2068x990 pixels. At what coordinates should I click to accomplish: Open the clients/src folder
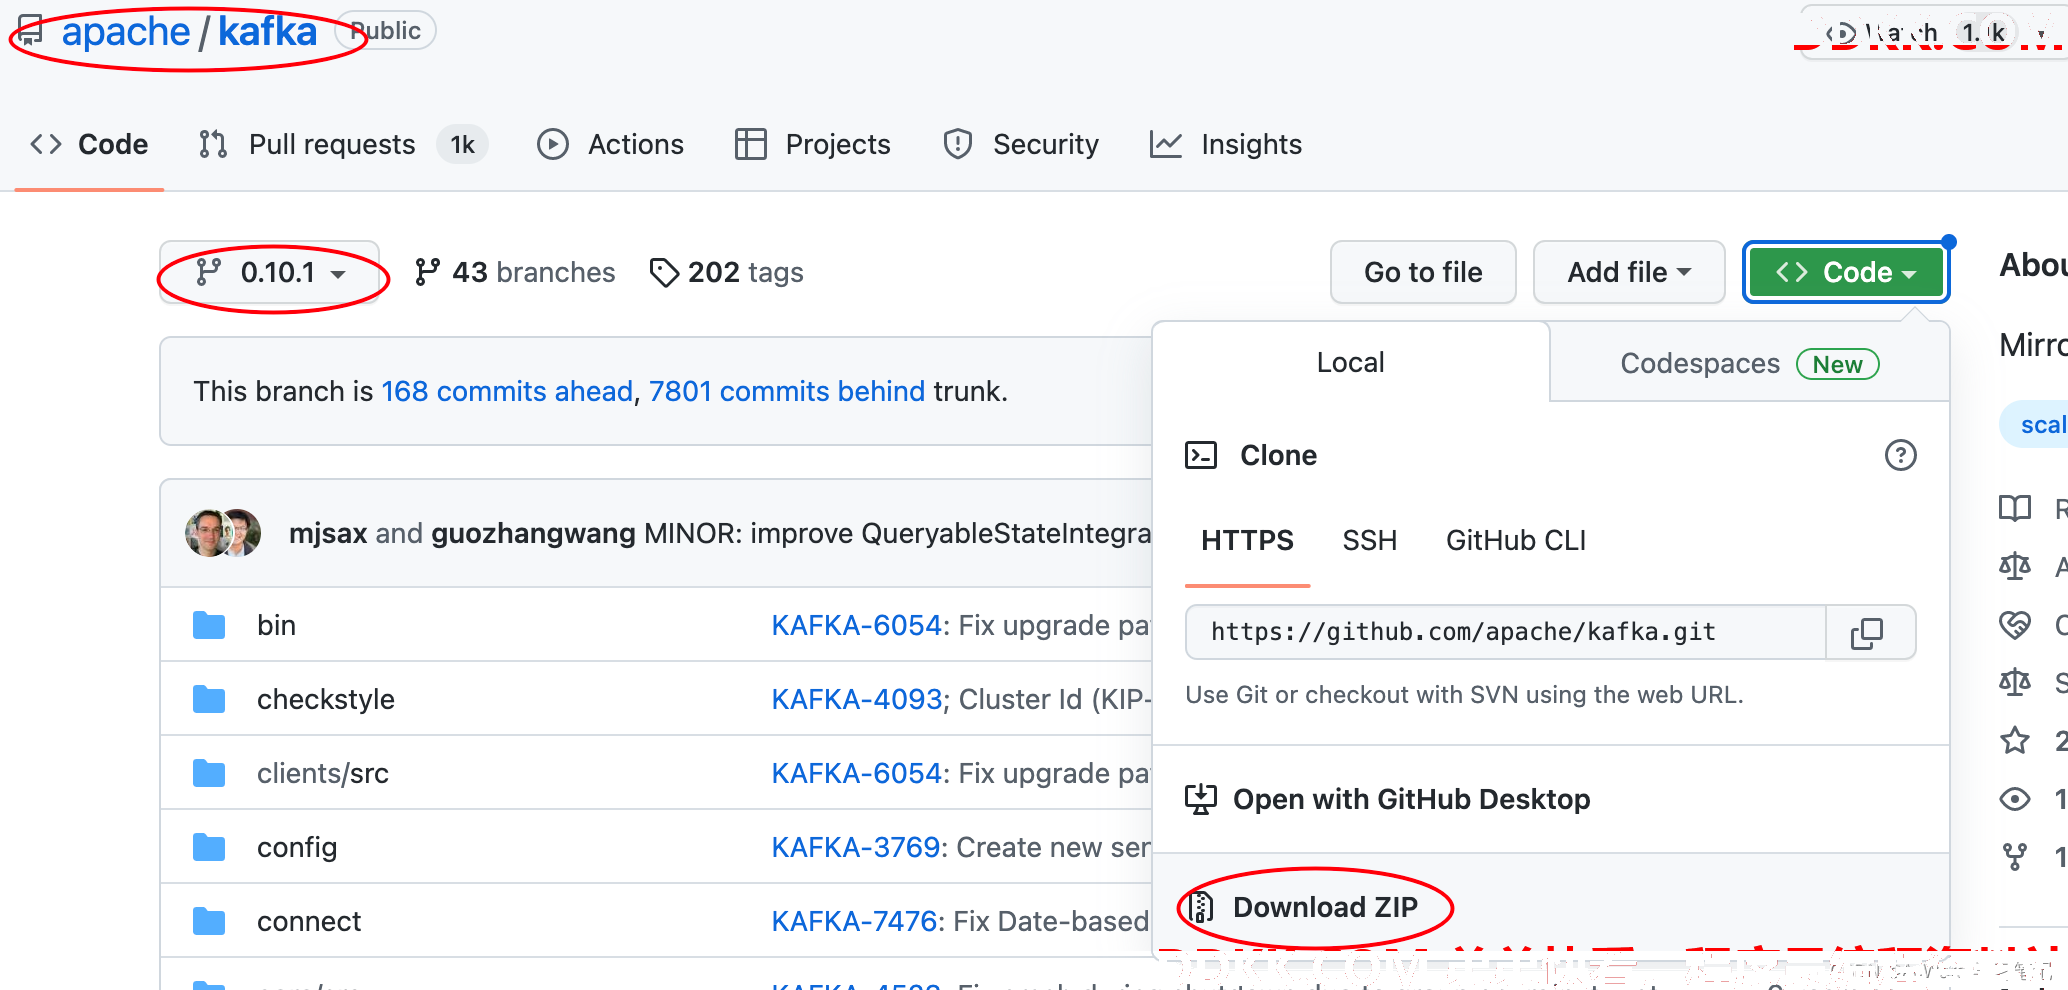(322, 773)
